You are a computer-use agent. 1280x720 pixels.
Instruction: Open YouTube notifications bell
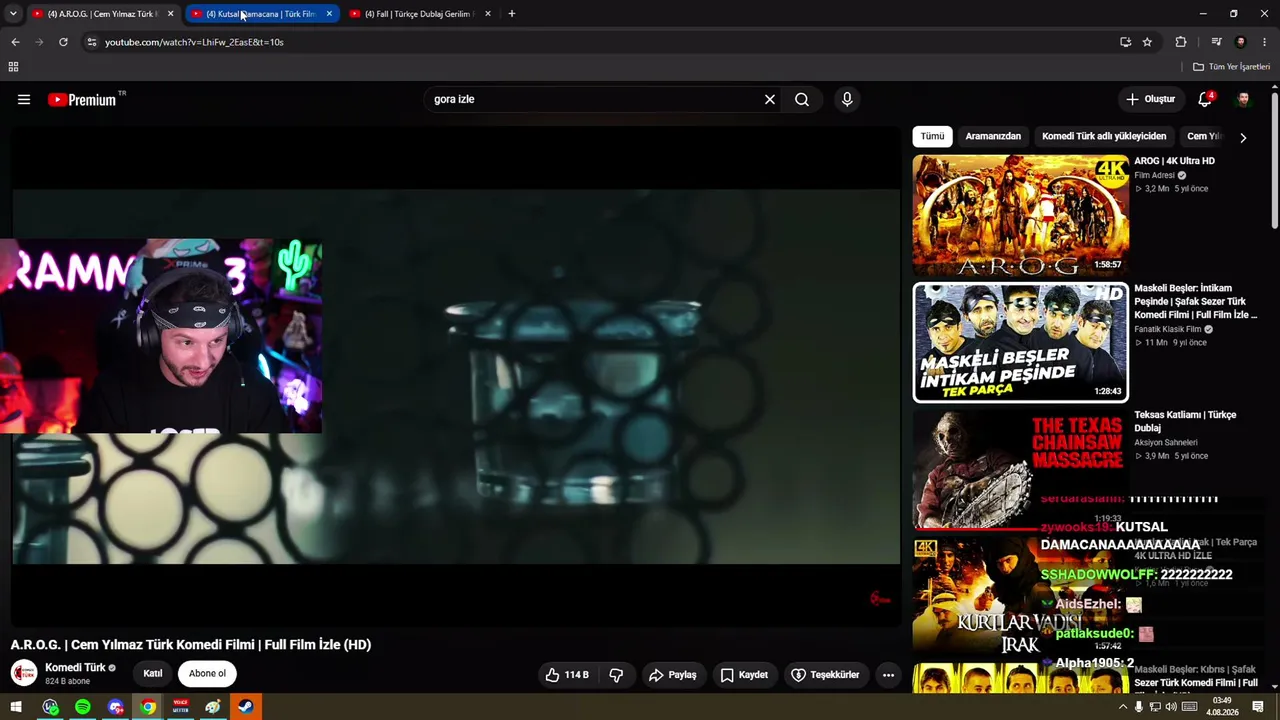click(1205, 99)
